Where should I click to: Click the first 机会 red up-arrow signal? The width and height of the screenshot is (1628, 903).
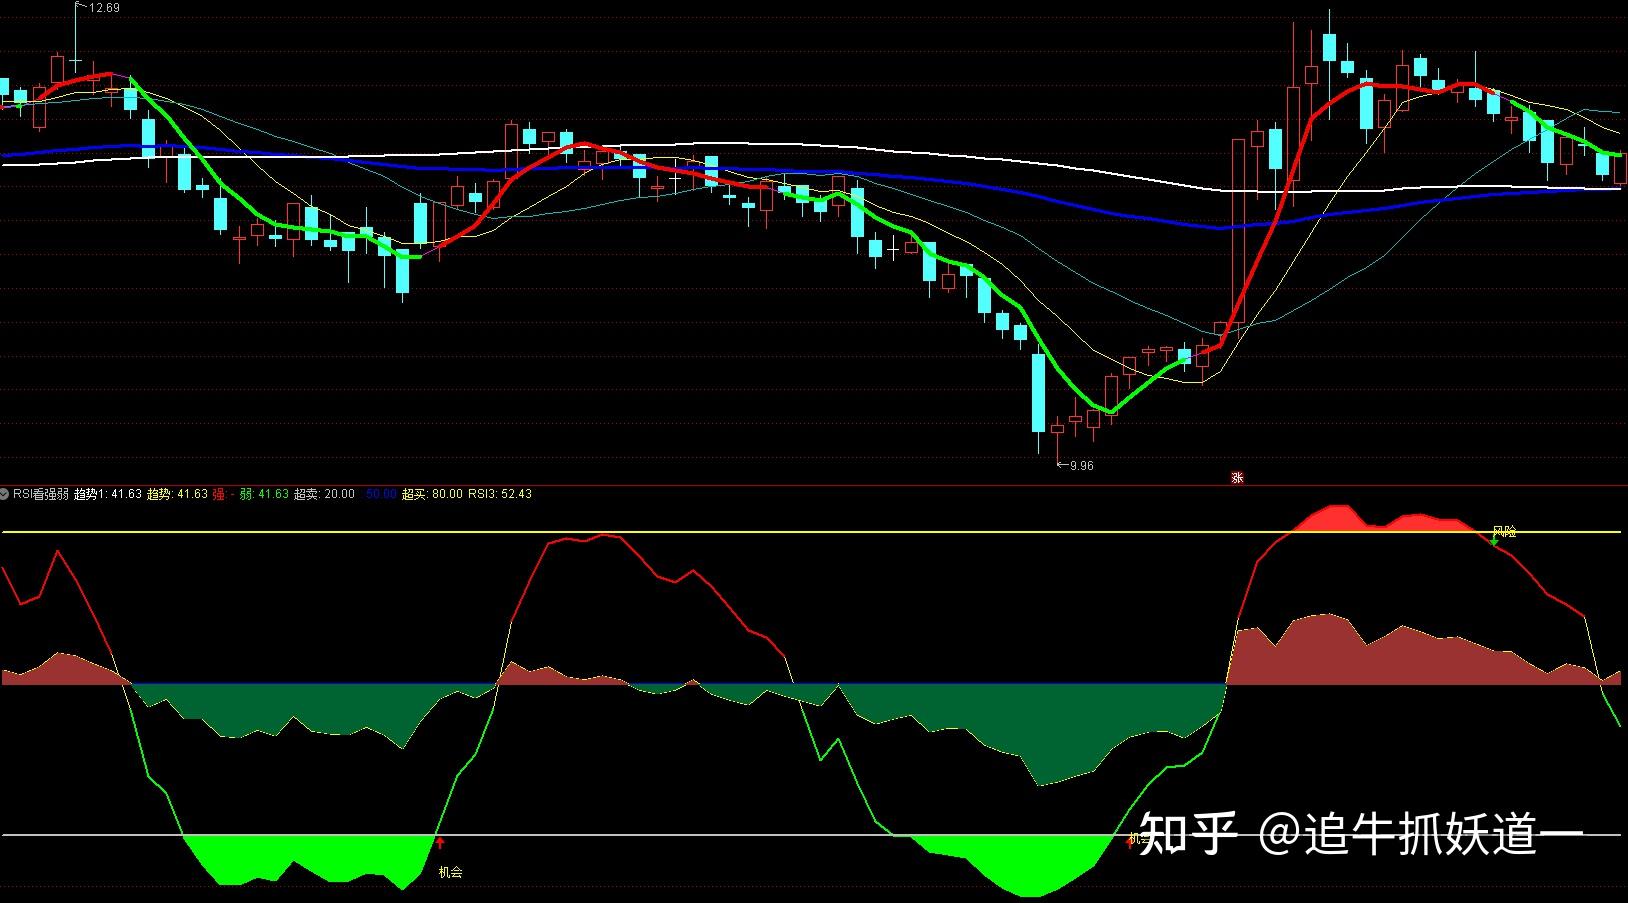tap(439, 843)
